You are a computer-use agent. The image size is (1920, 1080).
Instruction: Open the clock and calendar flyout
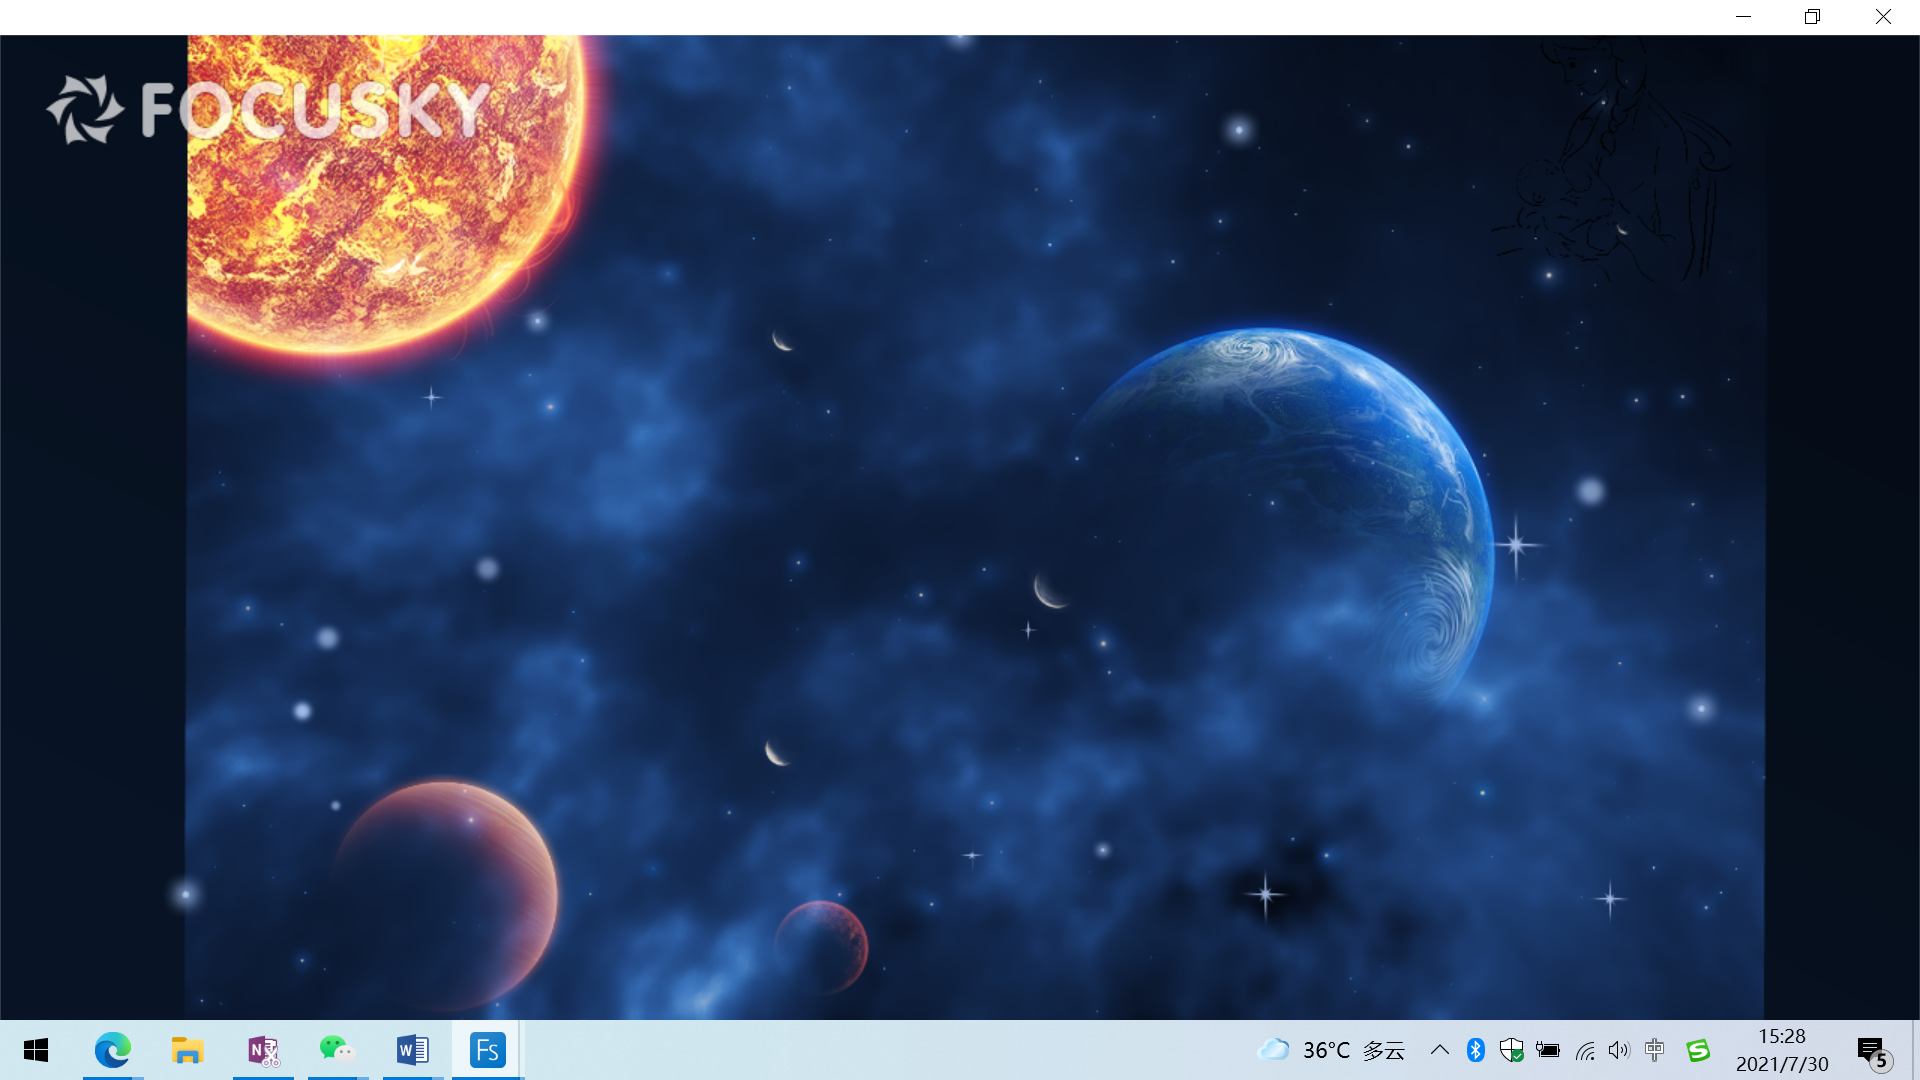click(1782, 1050)
